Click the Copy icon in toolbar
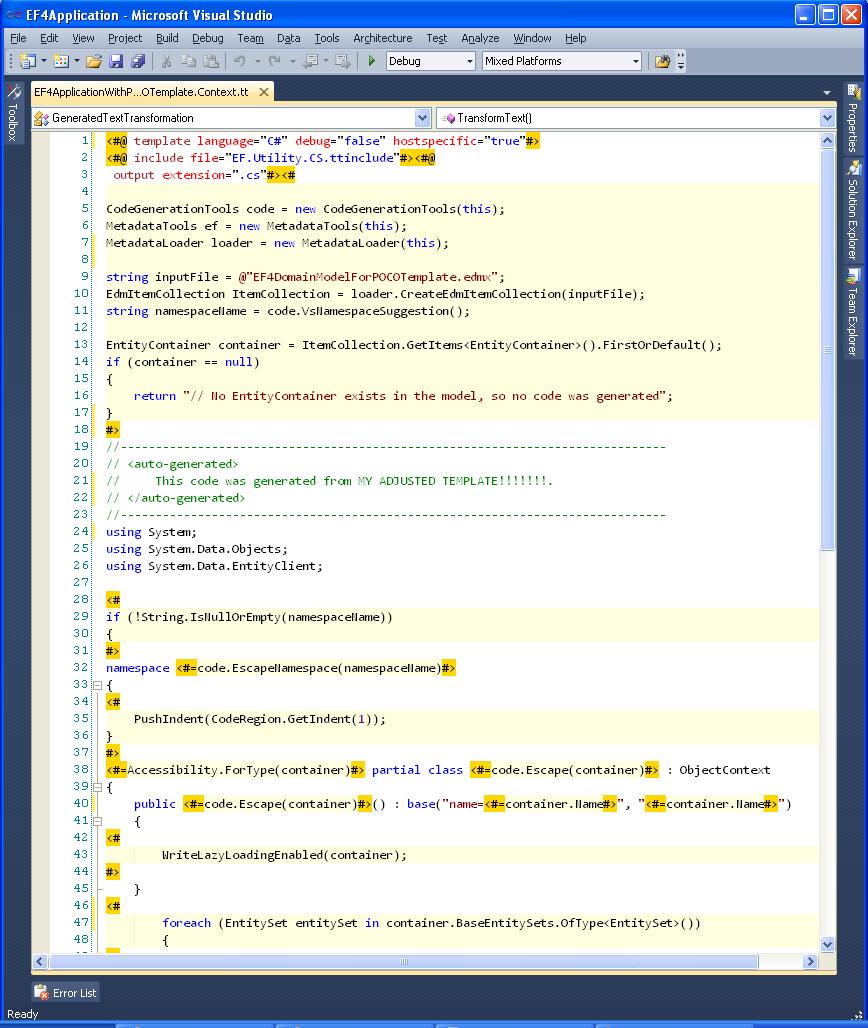This screenshot has width=868, height=1028. coord(188,61)
